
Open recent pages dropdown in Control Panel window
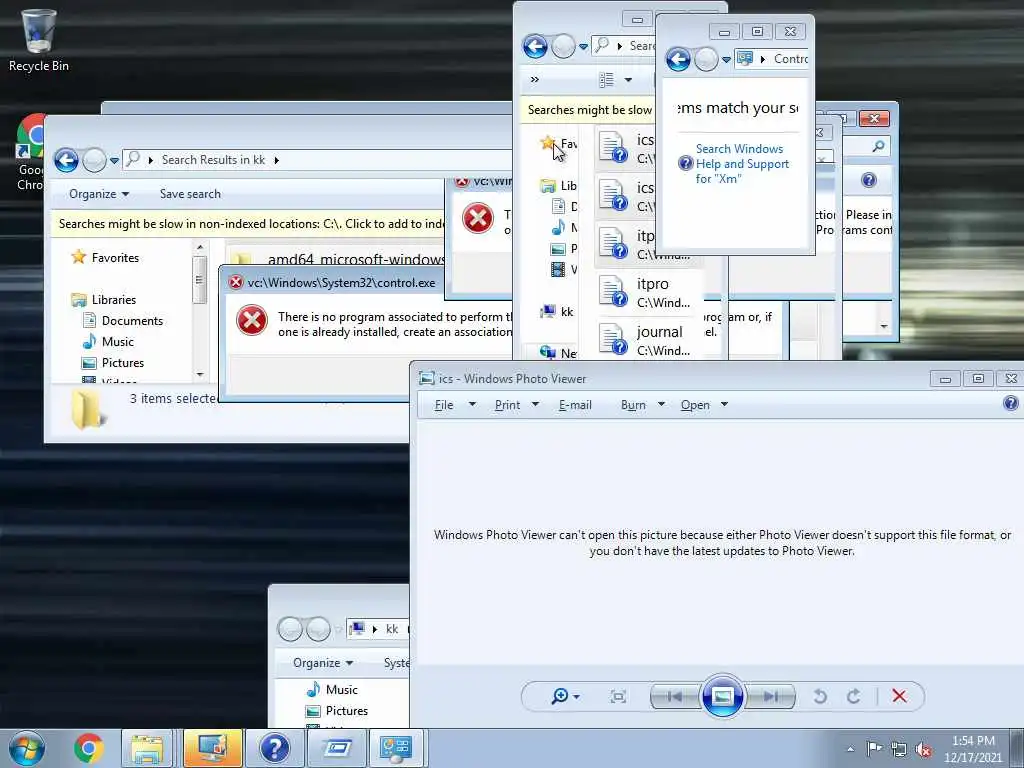point(726,60)
